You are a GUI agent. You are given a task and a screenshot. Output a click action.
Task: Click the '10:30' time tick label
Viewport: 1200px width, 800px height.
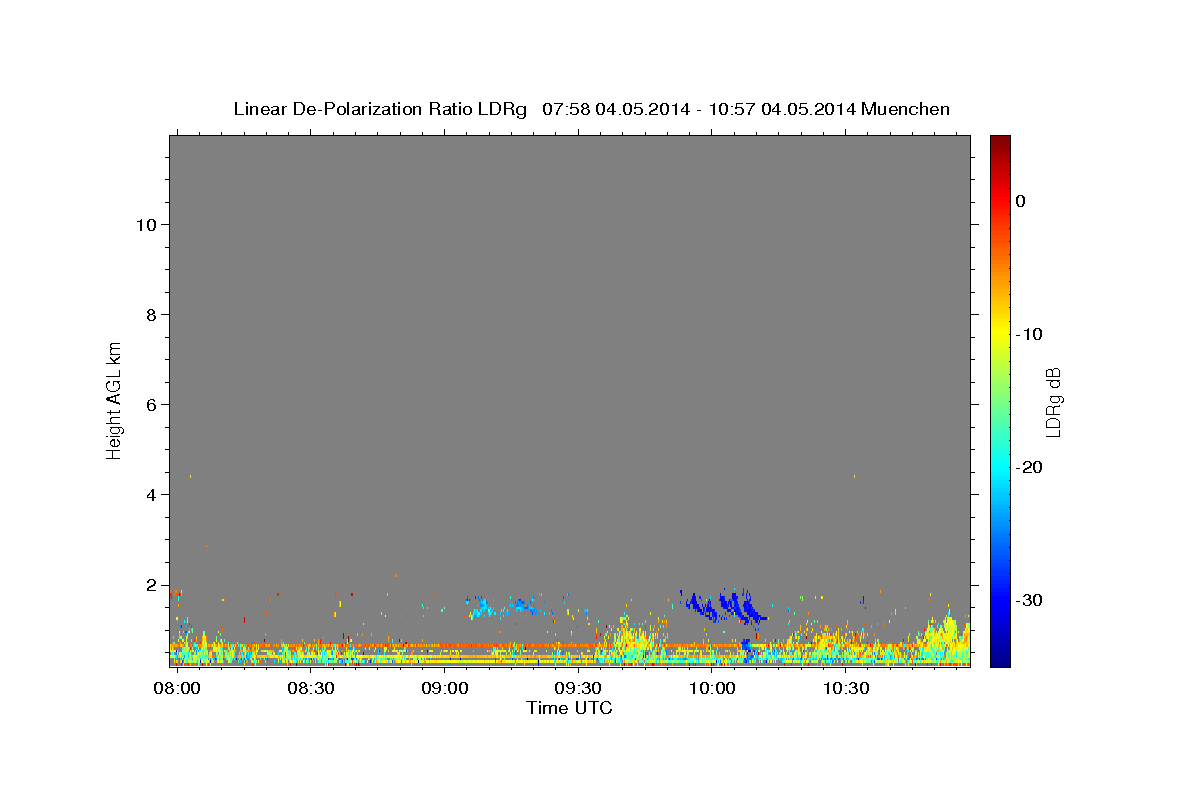click(846, 689)
